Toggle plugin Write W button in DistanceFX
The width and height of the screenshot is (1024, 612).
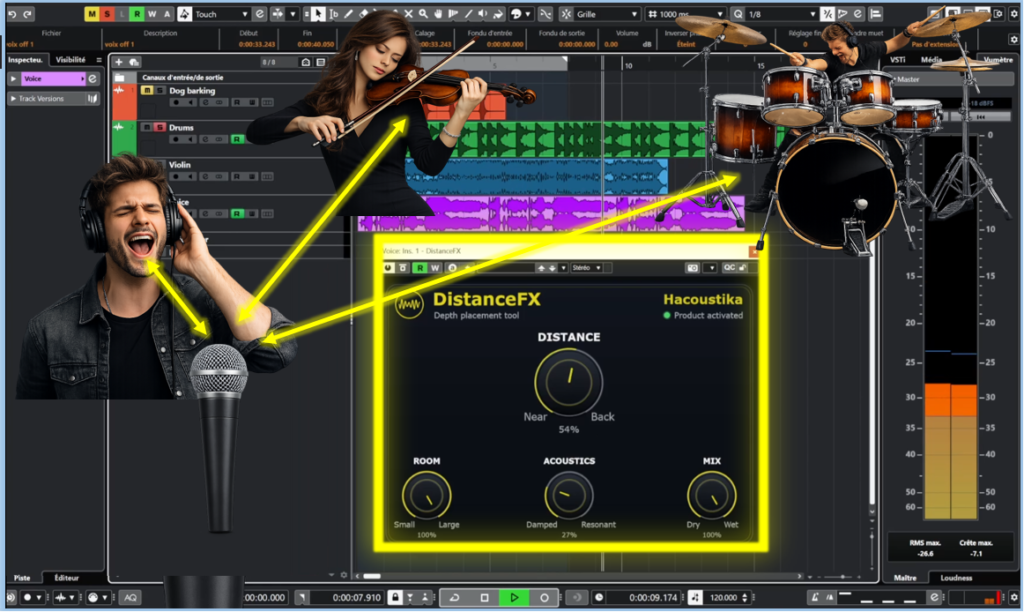click(x=435, y=268)
